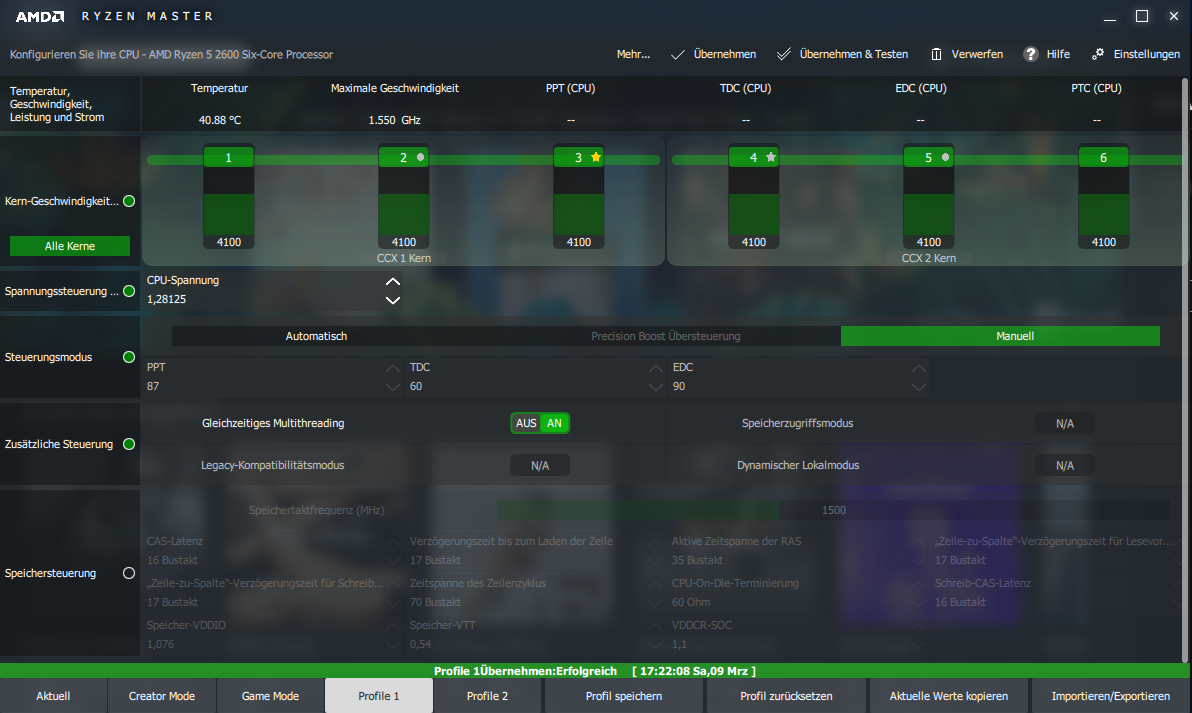This screenshot has width=1192, height=713.
Task: Click Aktuelle Werte kopieren button
Action: click(x=949, y=696)
